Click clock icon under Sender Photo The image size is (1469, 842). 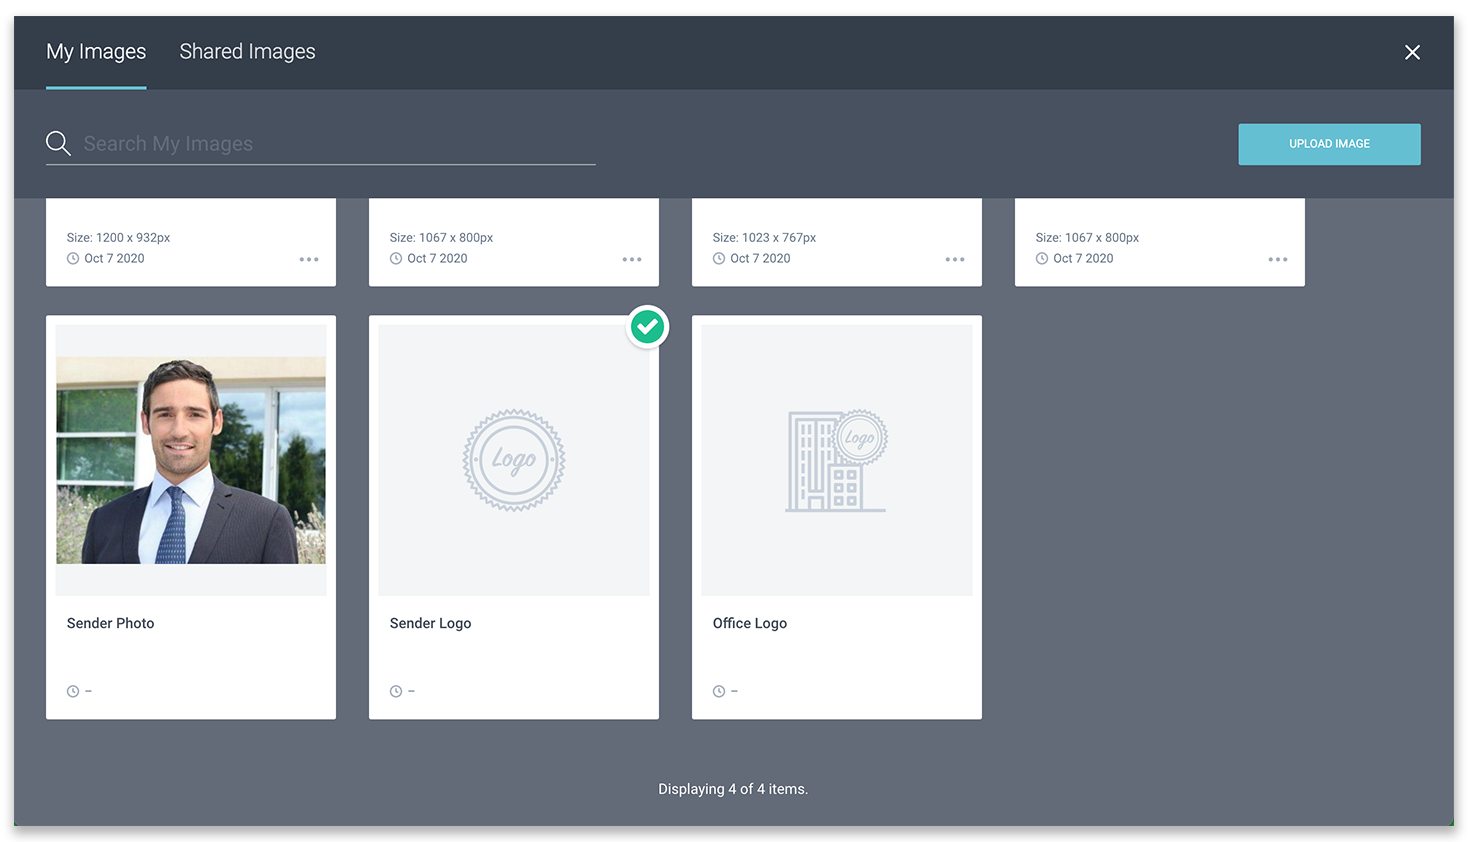pyautogui.click(x=73, y=691)
